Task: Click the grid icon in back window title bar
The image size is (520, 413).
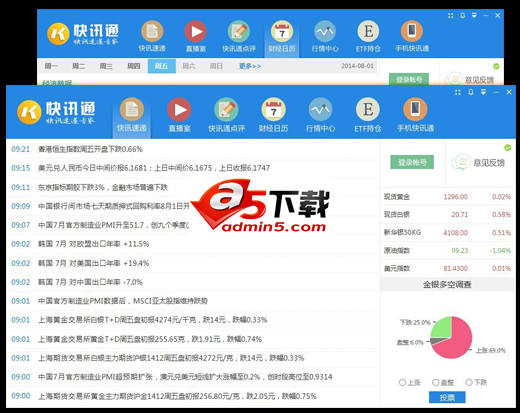Action: pos(451,16)
